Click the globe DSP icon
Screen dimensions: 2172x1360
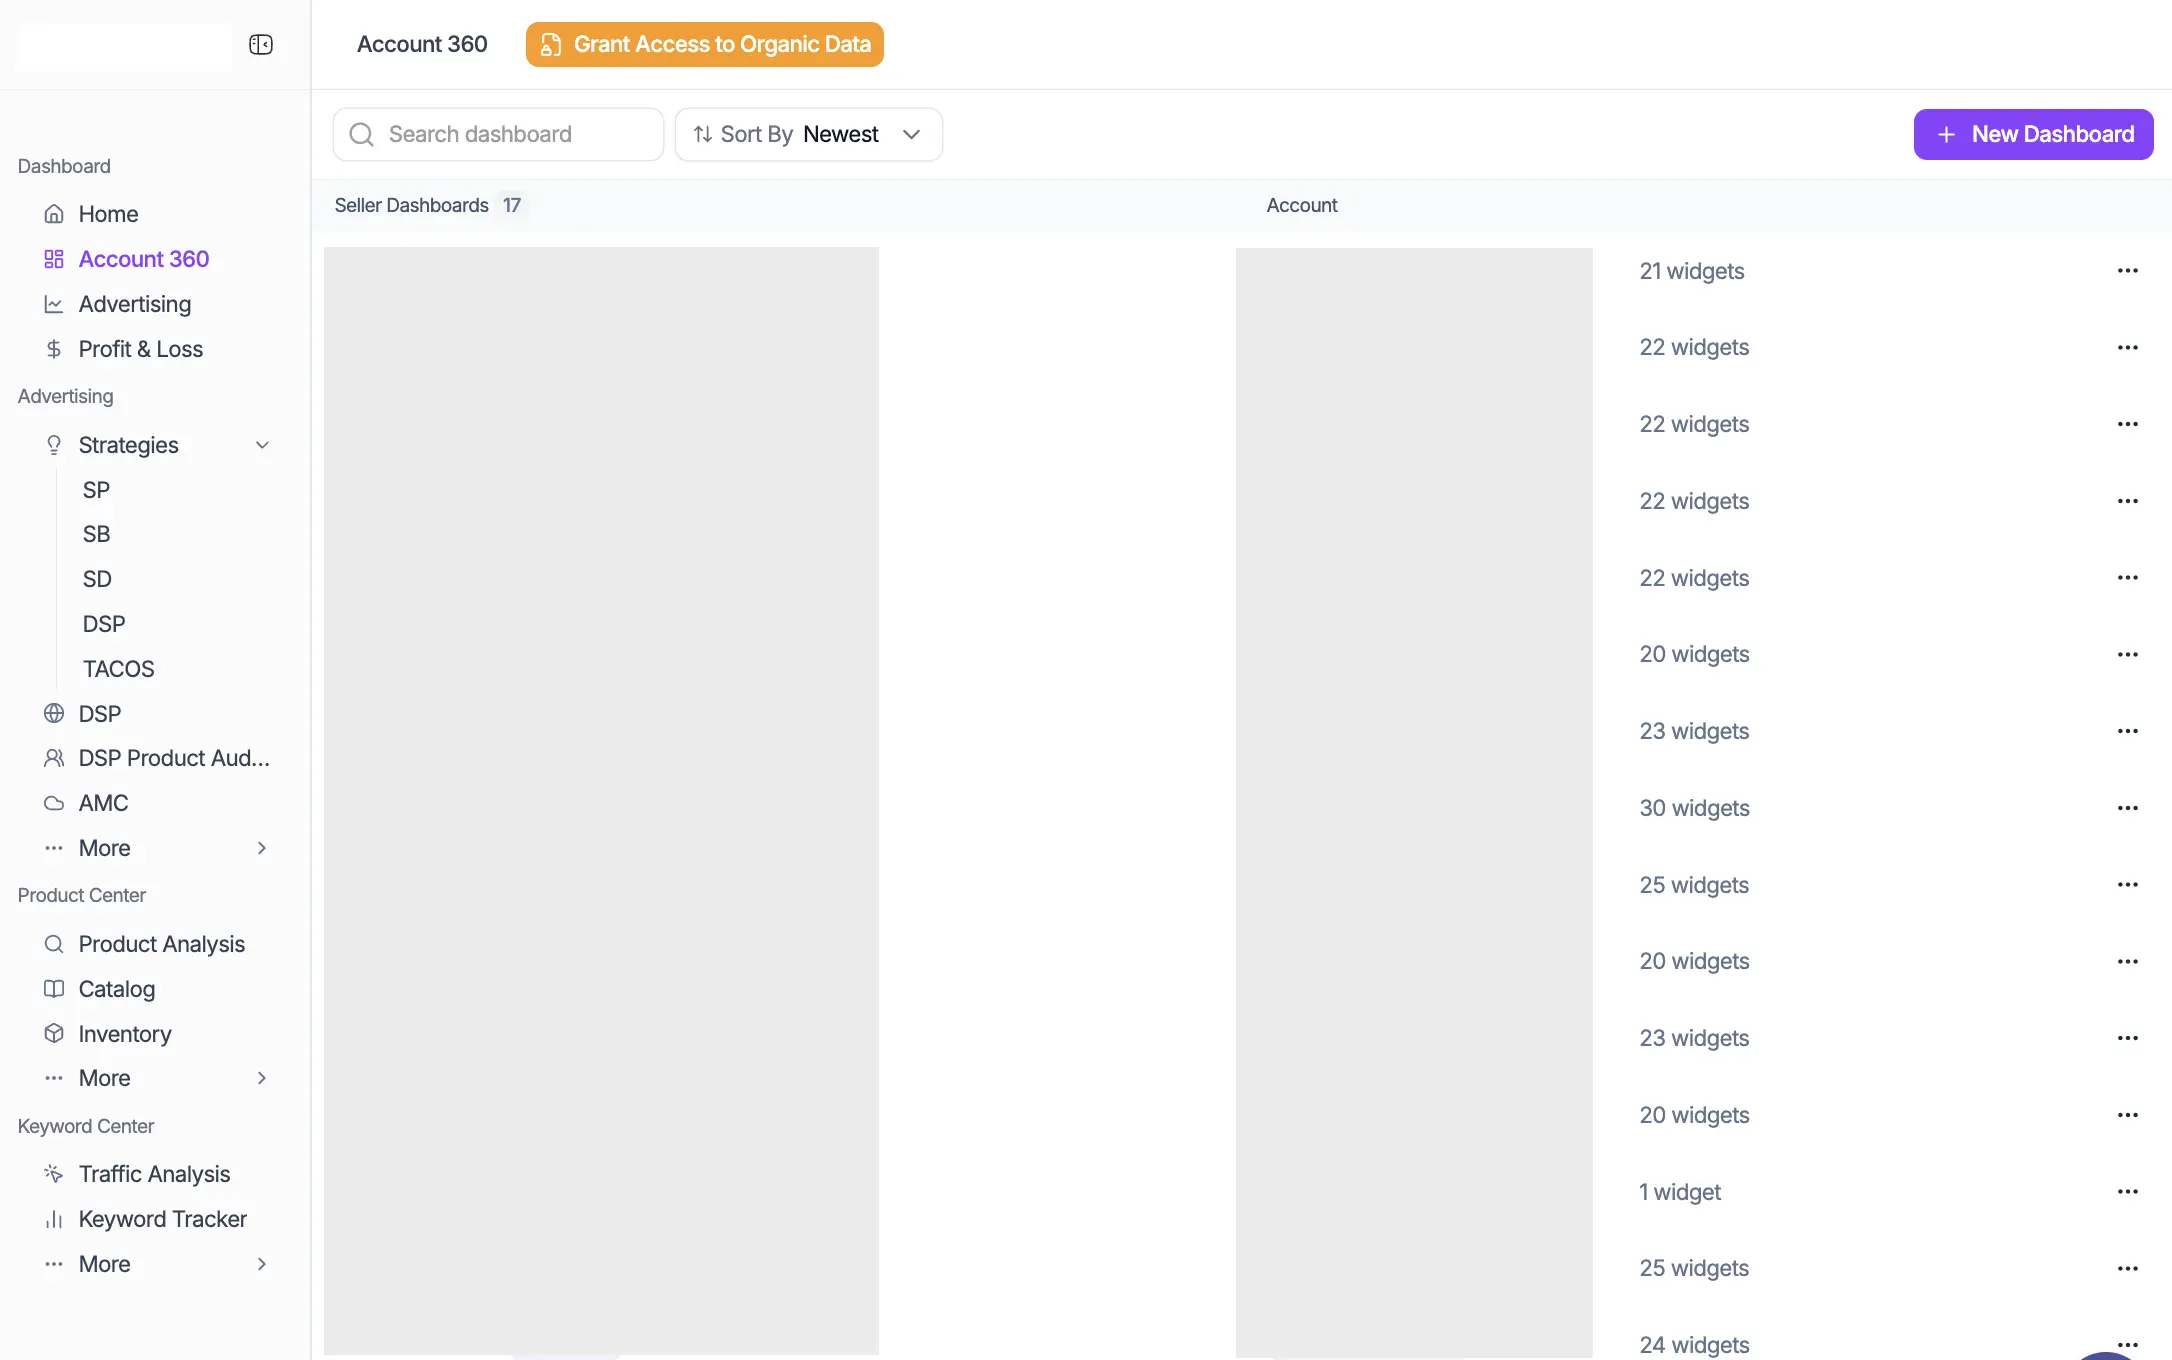[x=54, y=714]
